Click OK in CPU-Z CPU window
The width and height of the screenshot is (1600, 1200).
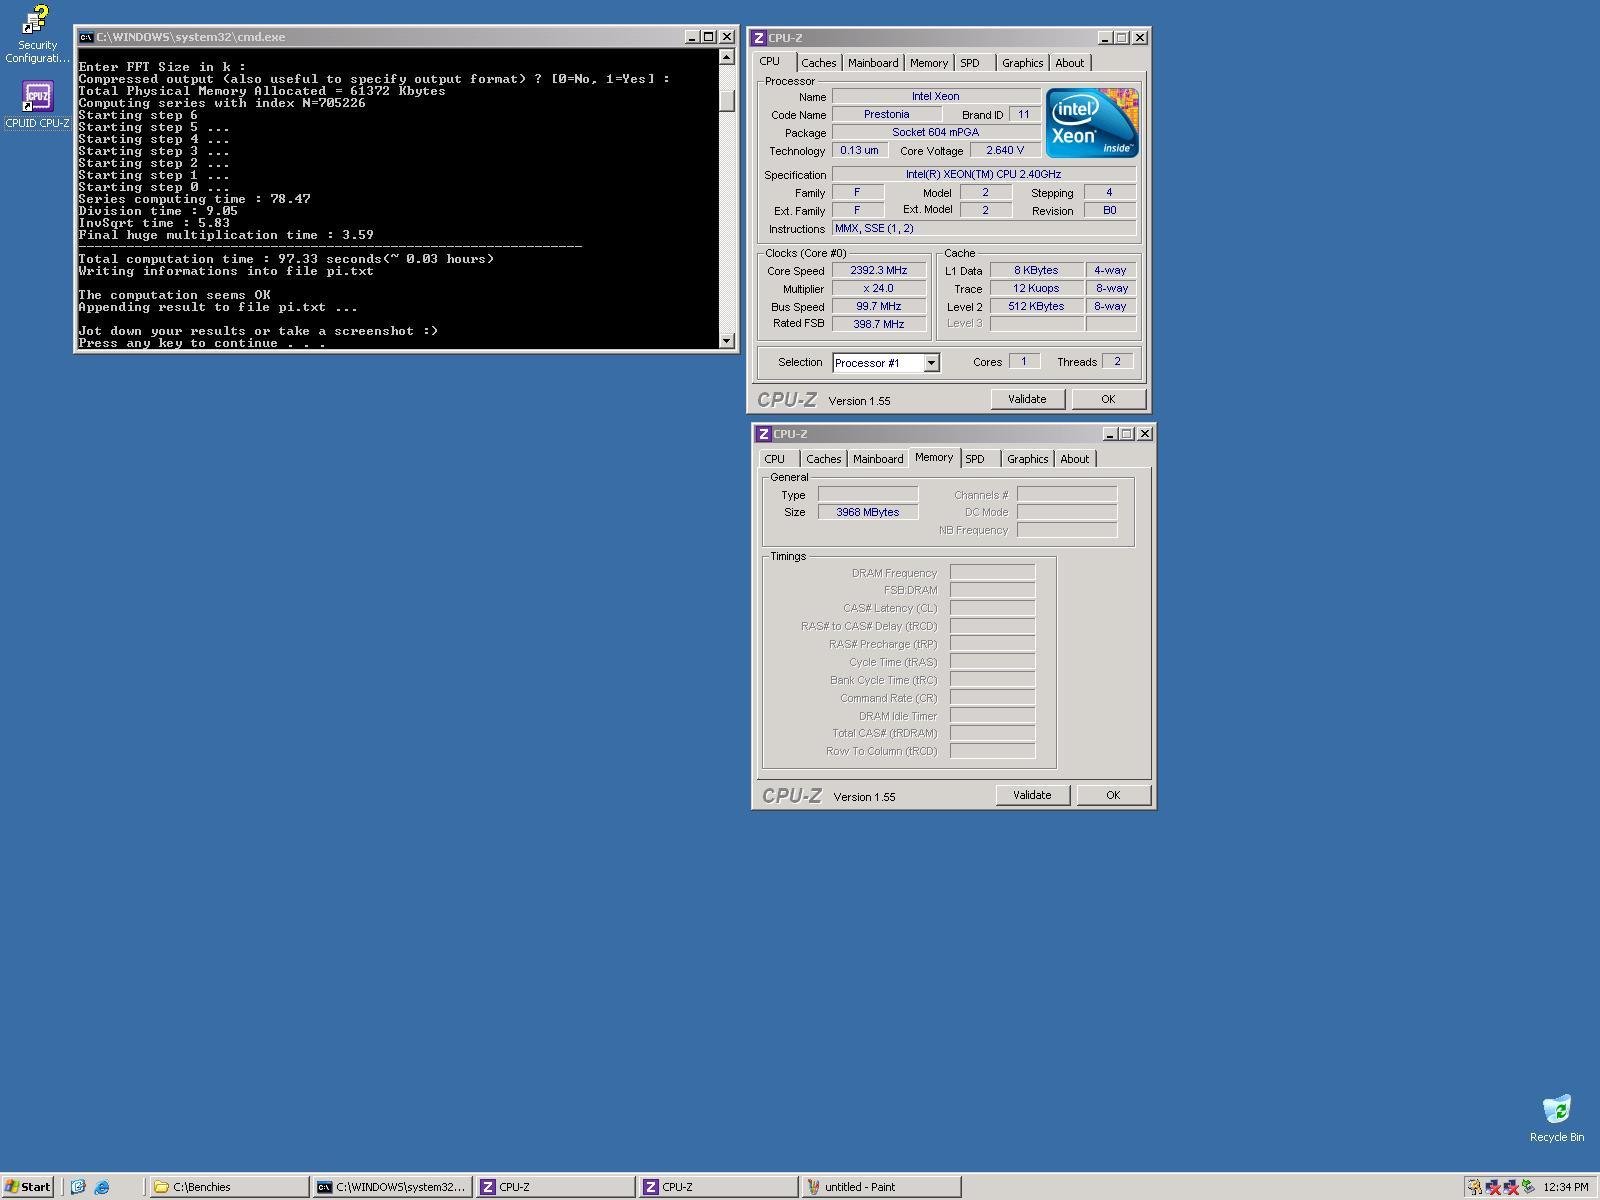1108,399
